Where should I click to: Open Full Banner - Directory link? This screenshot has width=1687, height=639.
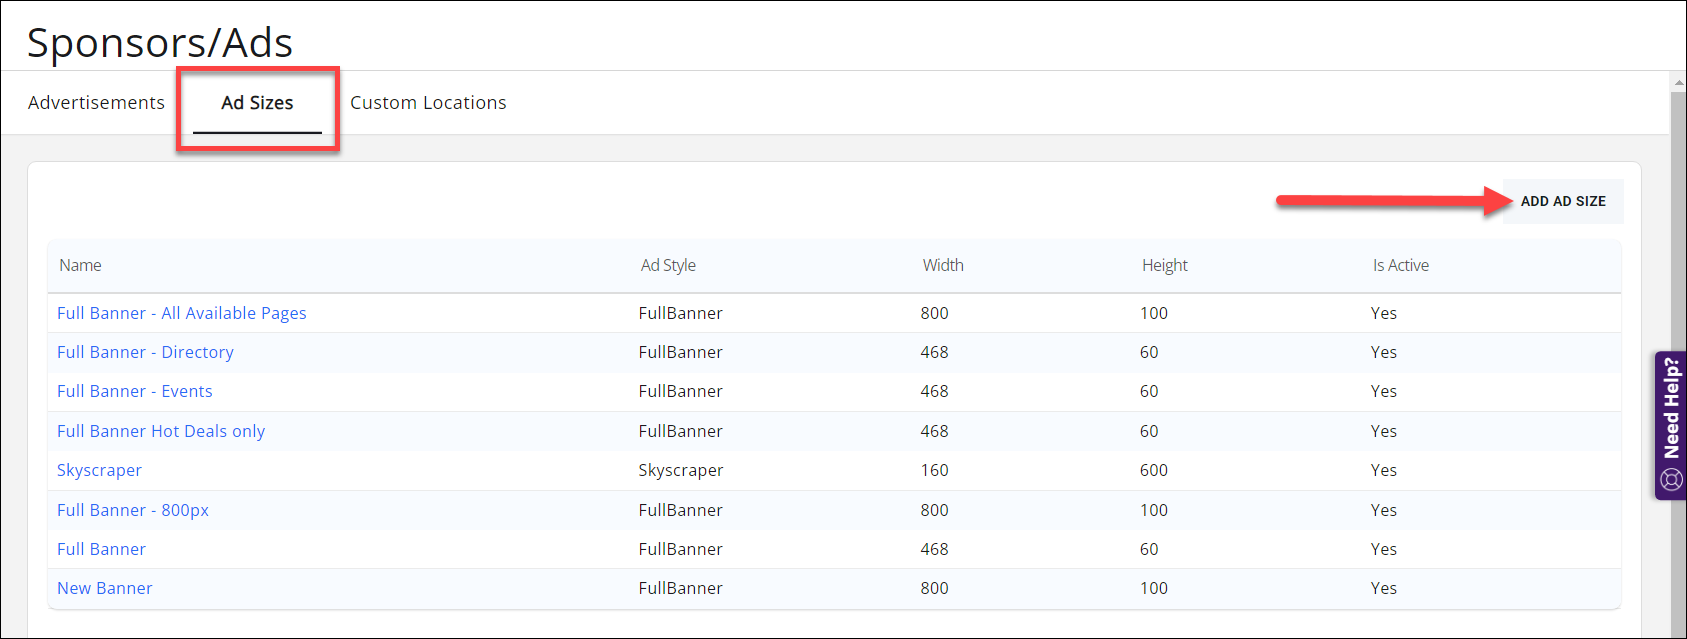[145, 352]
